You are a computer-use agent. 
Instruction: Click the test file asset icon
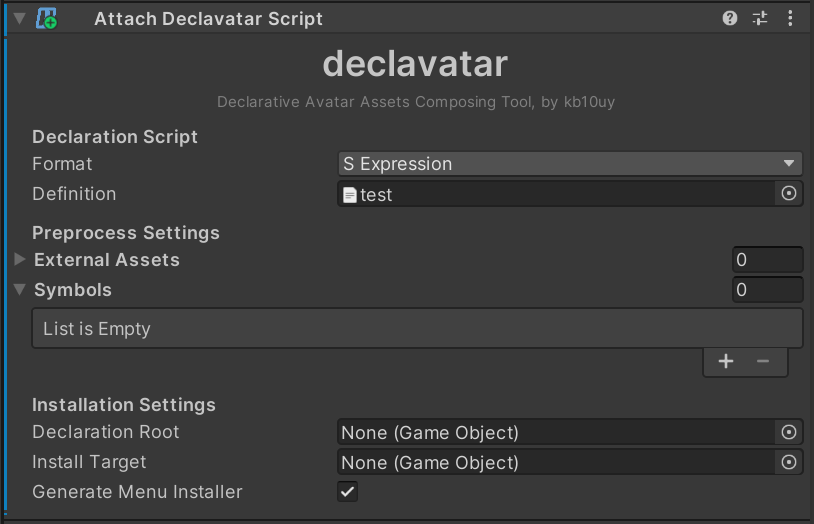point(349,195)
